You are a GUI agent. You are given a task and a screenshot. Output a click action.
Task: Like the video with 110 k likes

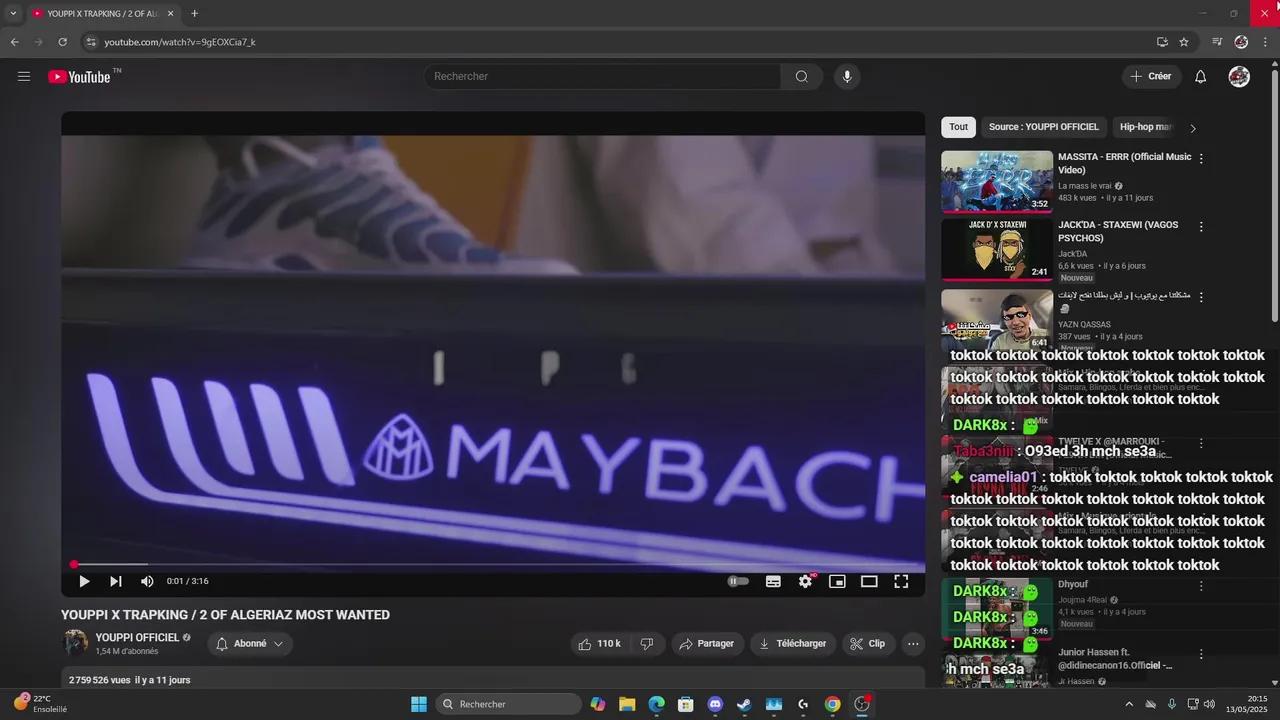(x=600, y=644)
